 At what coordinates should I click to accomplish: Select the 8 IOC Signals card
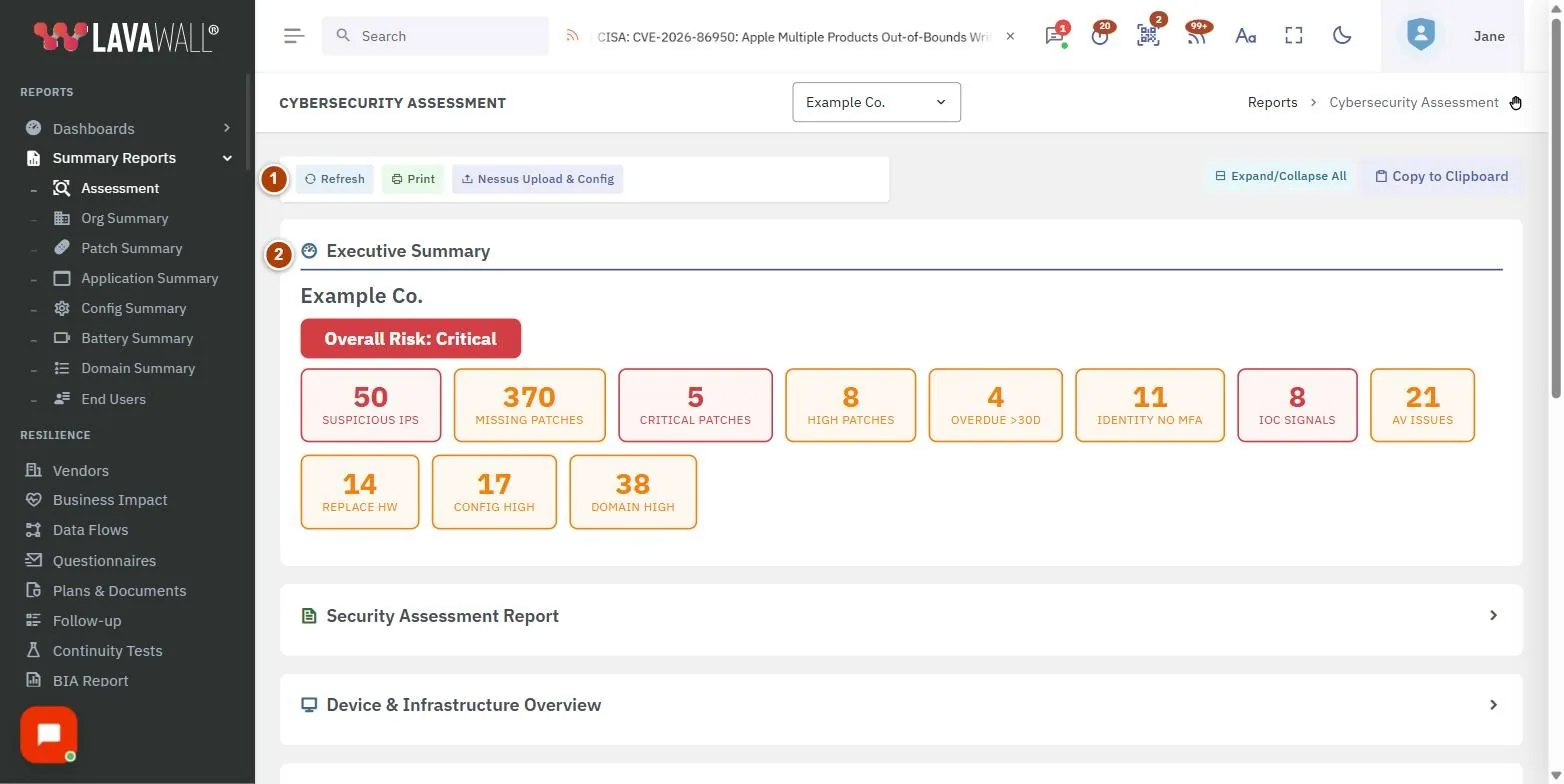point(1297,405)
